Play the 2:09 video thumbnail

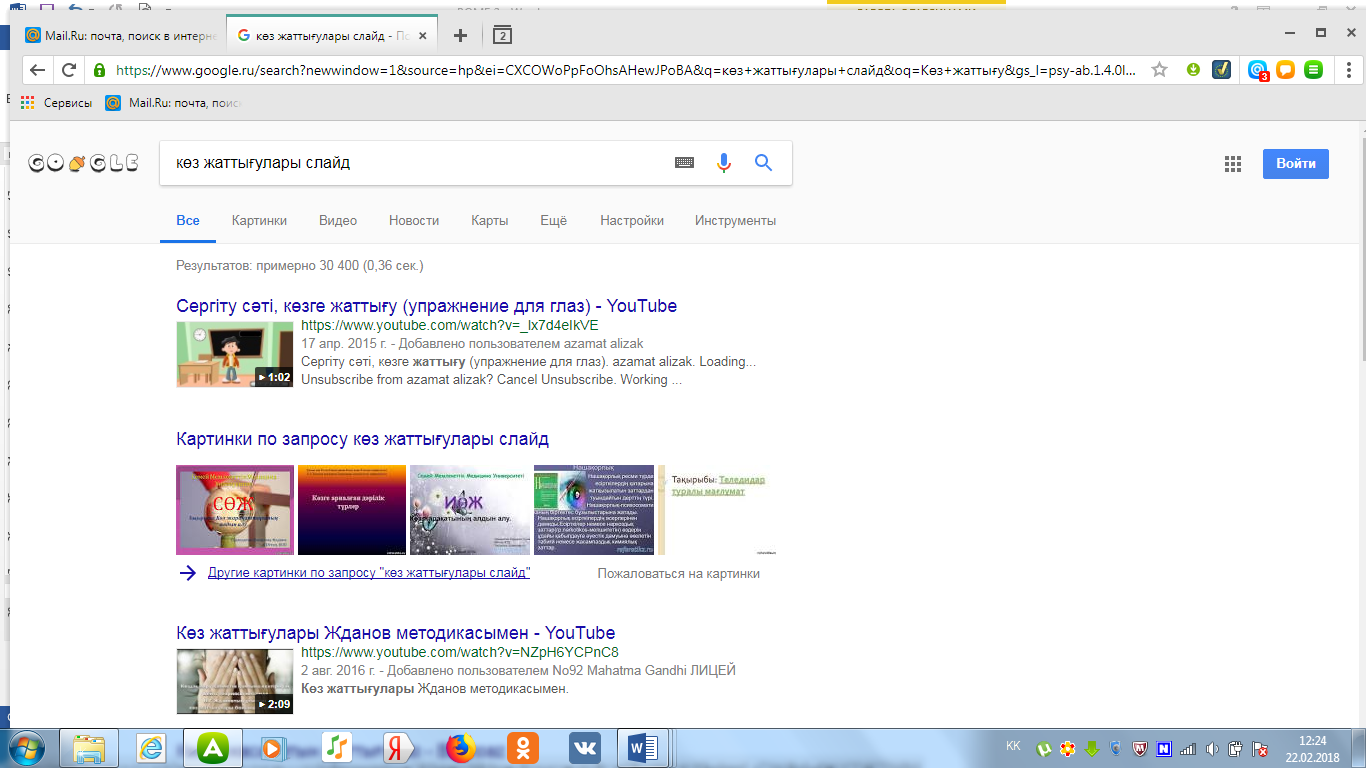point(235,682)
